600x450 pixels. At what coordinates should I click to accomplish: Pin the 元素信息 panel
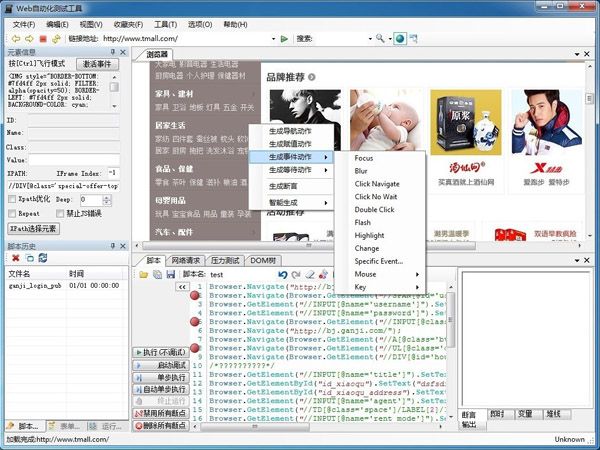(x=113, y=52)
